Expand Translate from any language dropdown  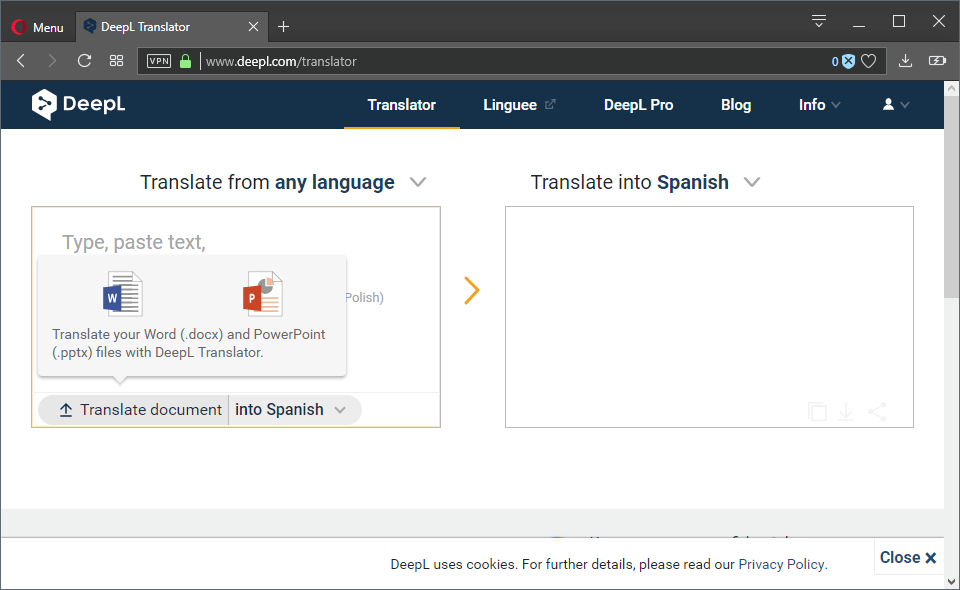tap(283, 182)
